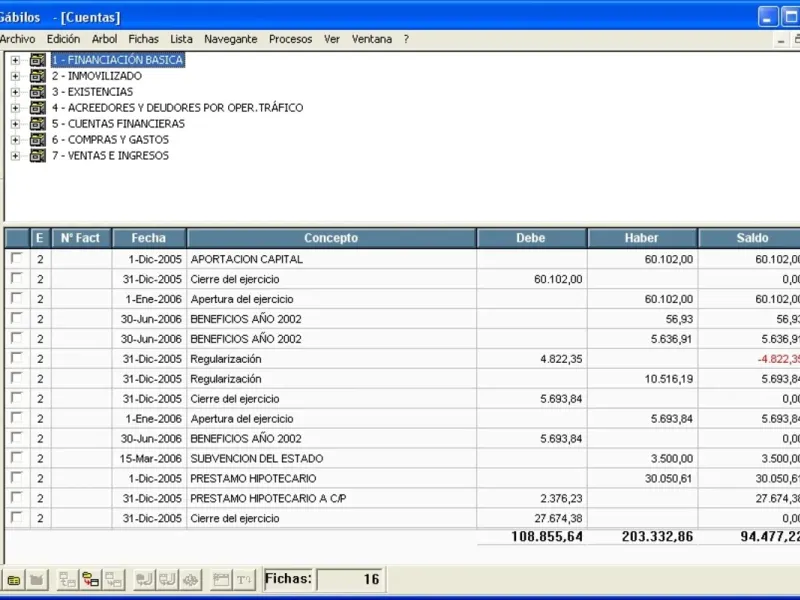Expand the 3 - EXISTENCIAS node
800x600 pixels.
(x=15, y=92)
